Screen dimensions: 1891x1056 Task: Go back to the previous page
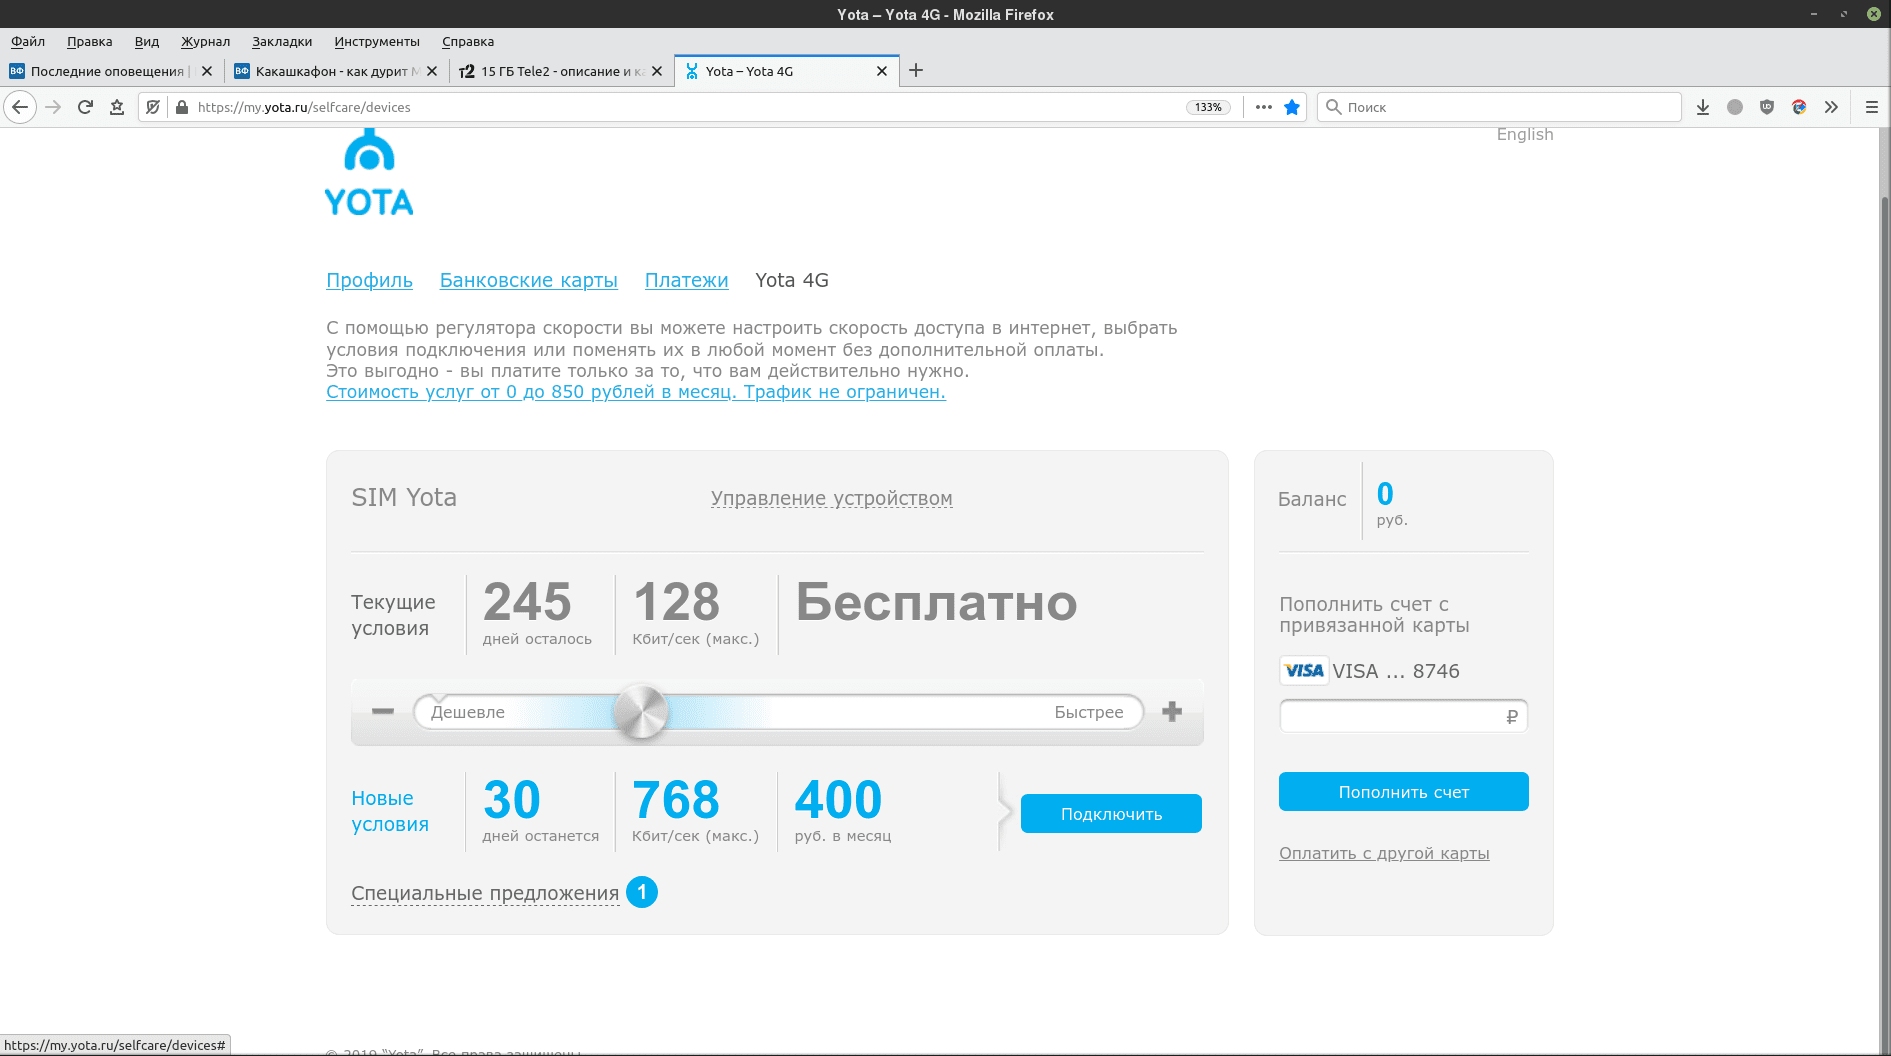20,107
